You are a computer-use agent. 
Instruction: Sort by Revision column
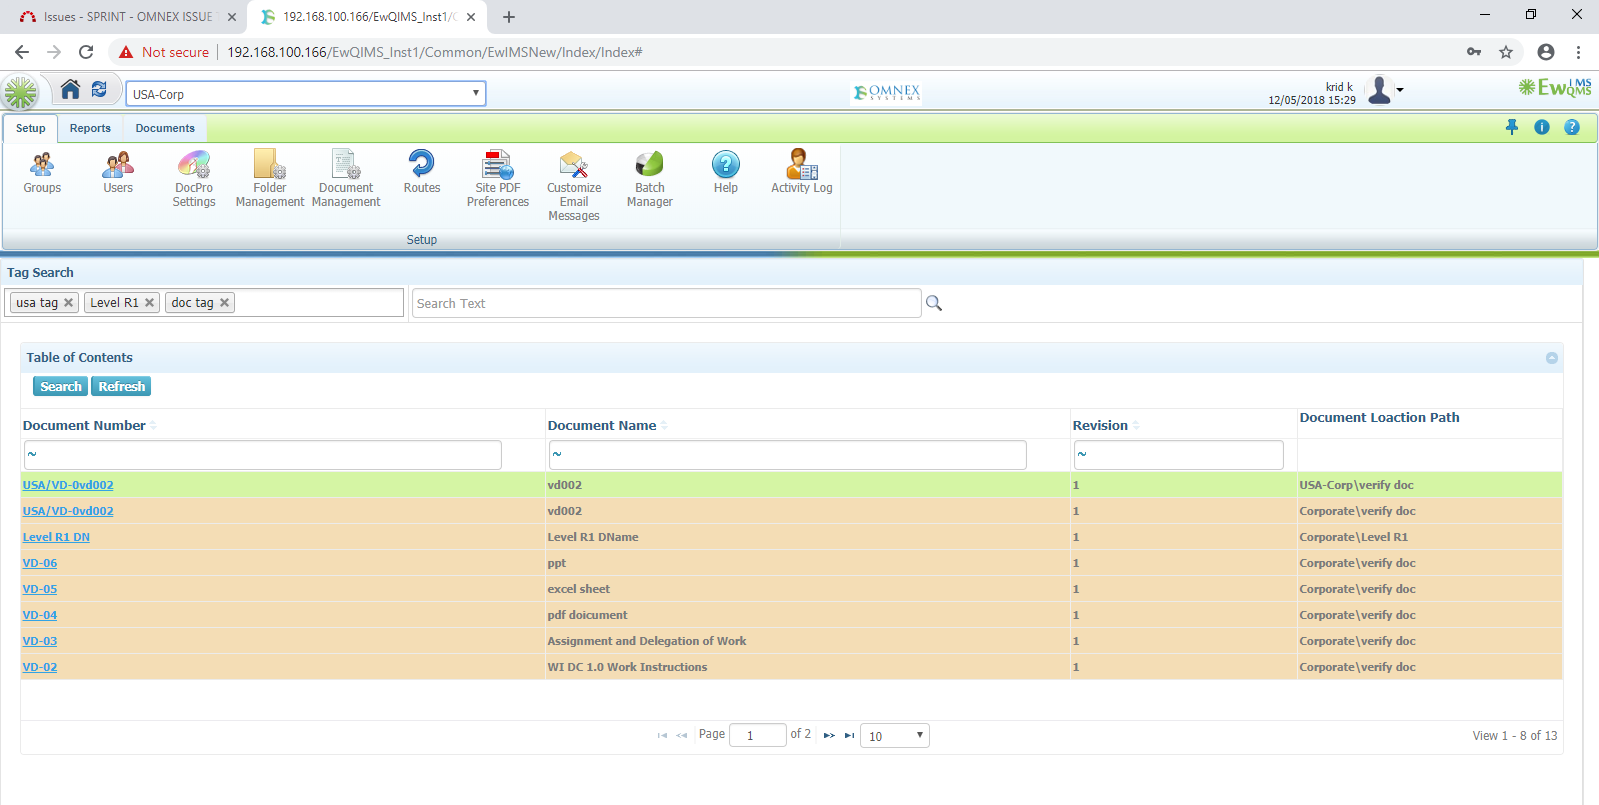(1100, 425)
